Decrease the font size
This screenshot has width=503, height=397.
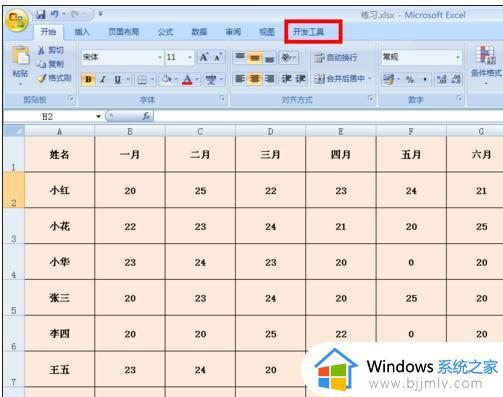[218, 57]
